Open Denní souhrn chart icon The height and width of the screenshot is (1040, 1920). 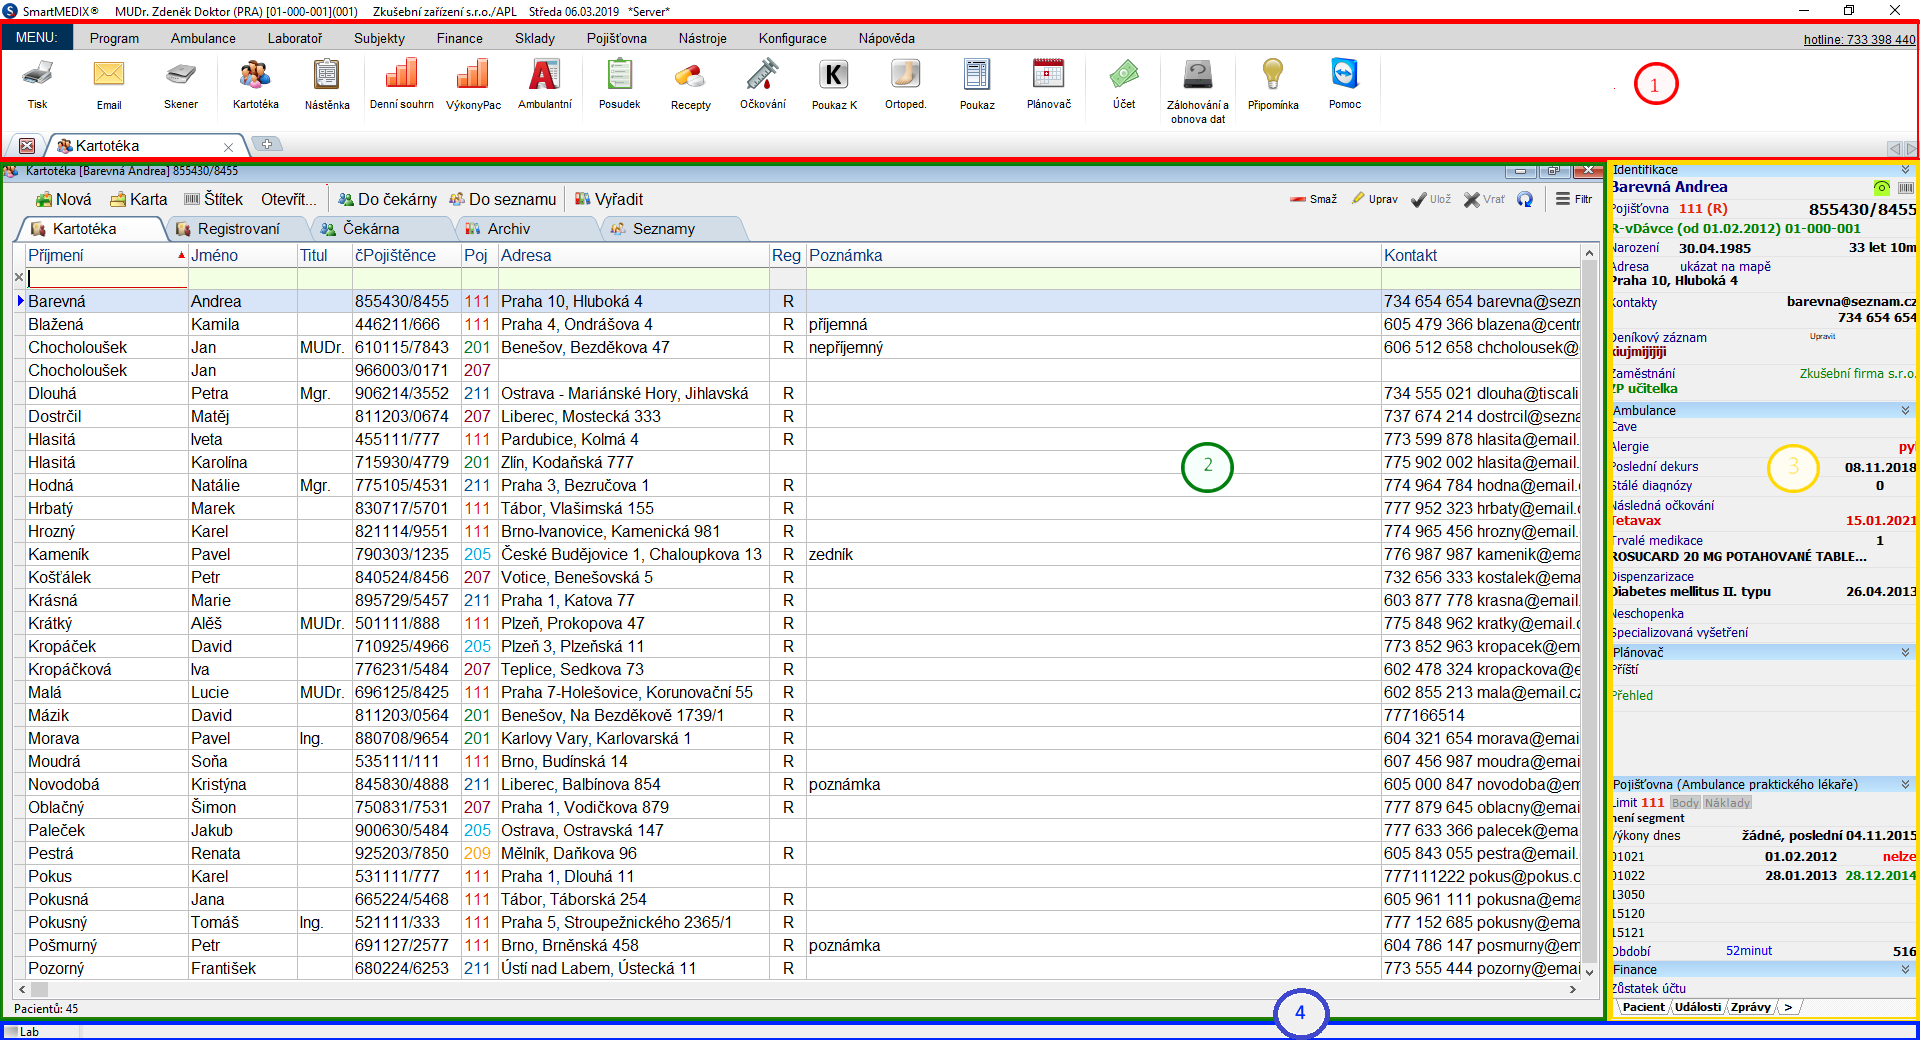click(401, 76)
